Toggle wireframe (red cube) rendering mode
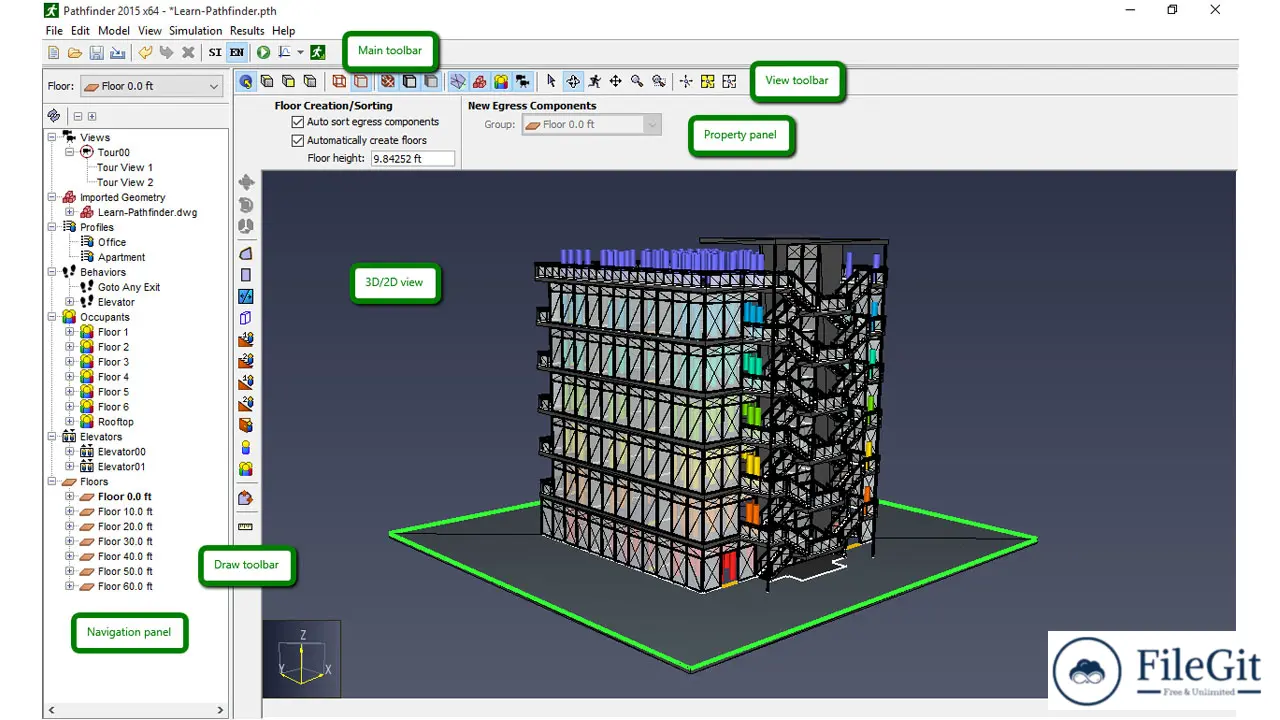 (339, 82)
